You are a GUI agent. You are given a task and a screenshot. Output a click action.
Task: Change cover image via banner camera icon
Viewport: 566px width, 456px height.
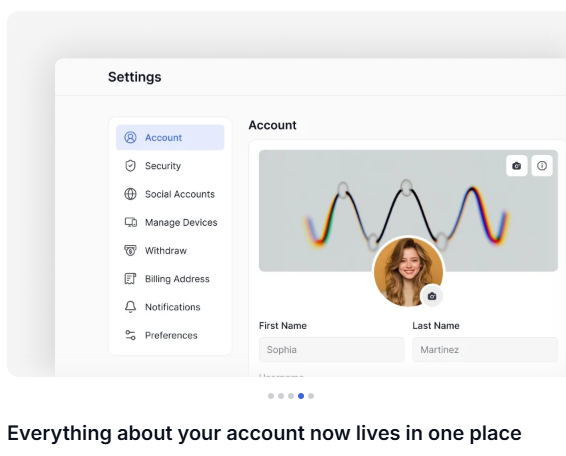coord(517,166)
